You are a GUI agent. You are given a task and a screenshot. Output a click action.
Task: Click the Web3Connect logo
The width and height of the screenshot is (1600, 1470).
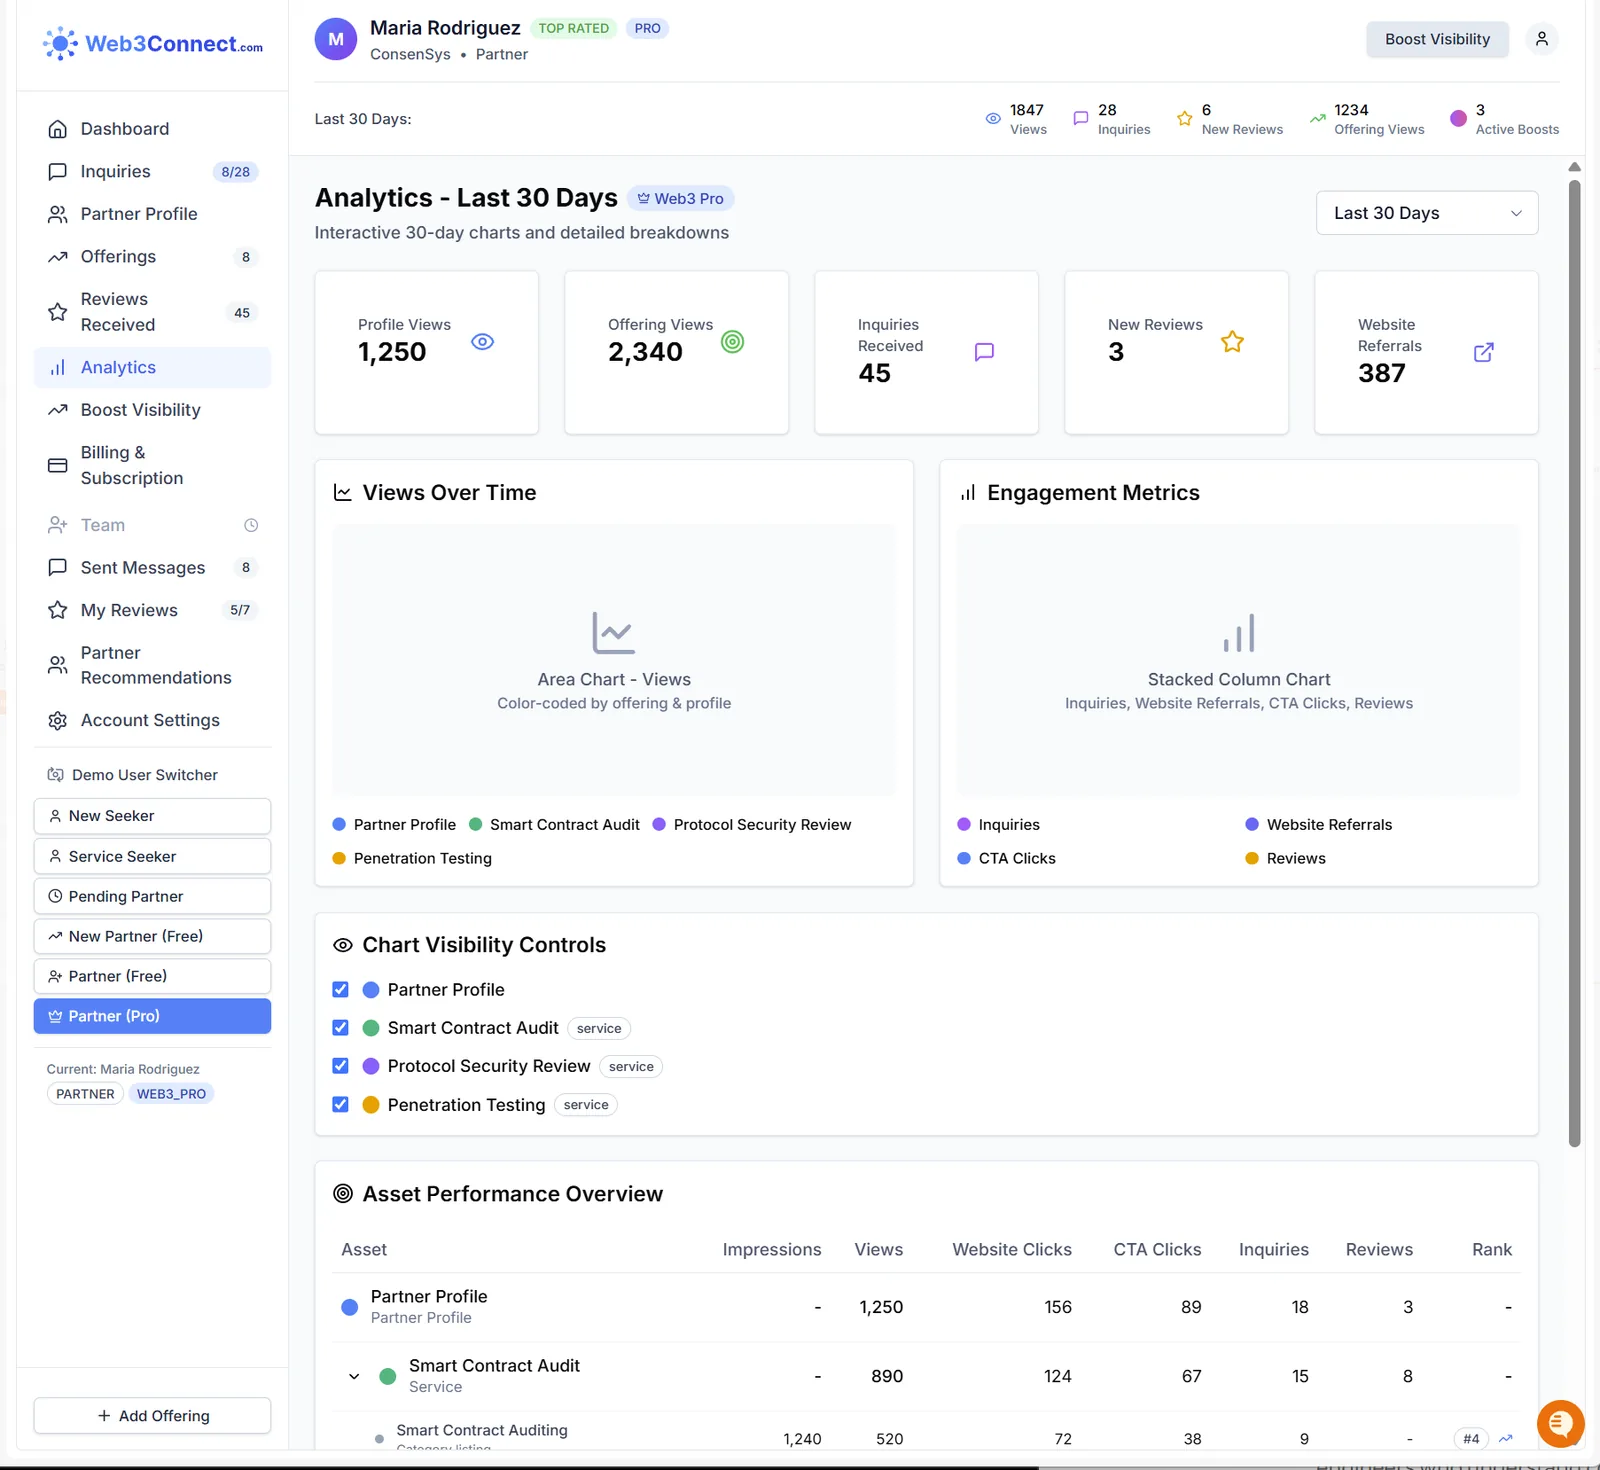point(153,44)
